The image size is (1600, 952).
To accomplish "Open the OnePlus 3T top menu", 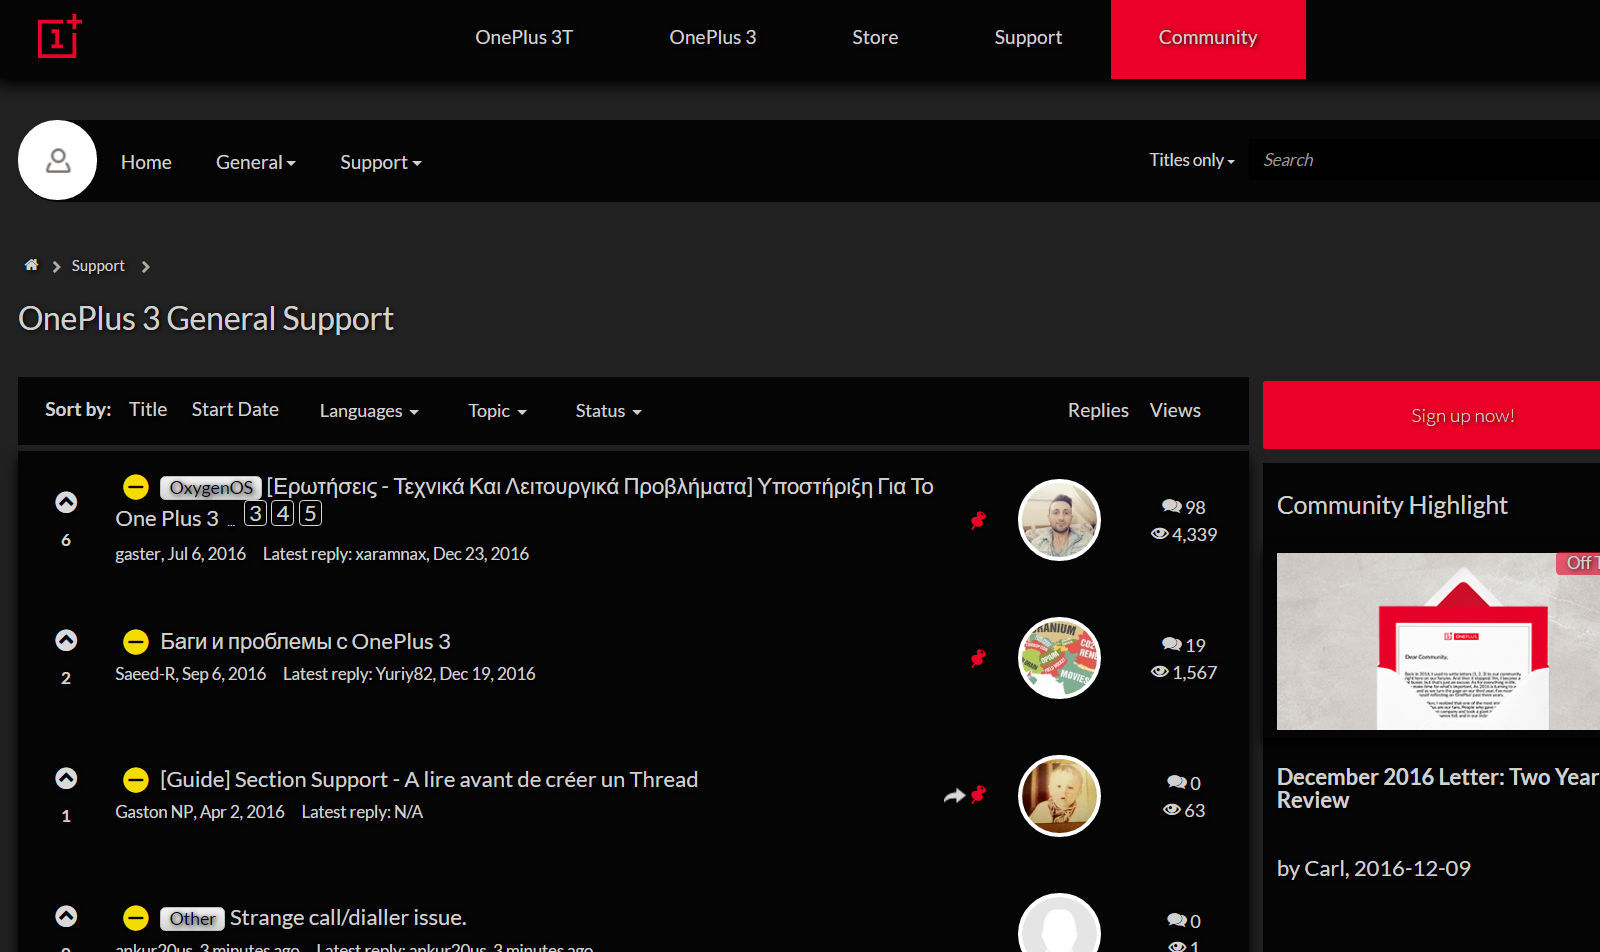I will (524, 38).
